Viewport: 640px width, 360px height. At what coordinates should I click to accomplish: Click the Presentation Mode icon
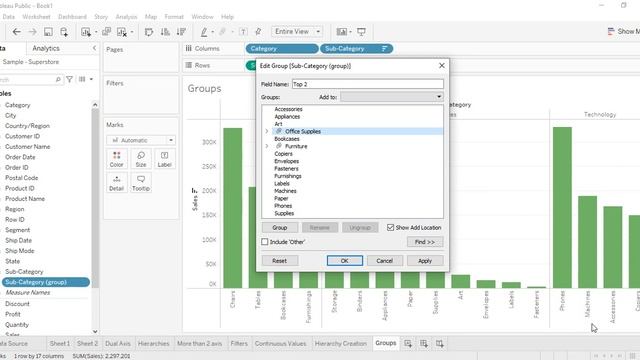click(361, 32)
